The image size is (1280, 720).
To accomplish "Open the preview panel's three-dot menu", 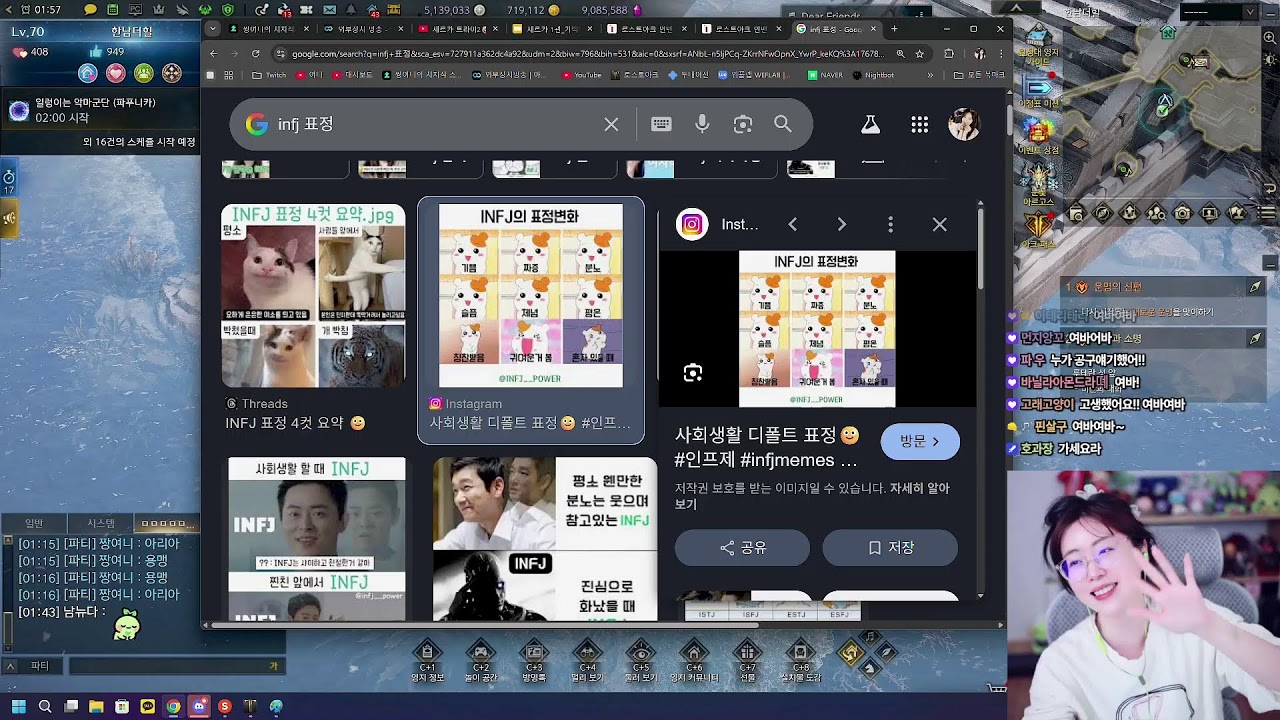I will [890, 225].
